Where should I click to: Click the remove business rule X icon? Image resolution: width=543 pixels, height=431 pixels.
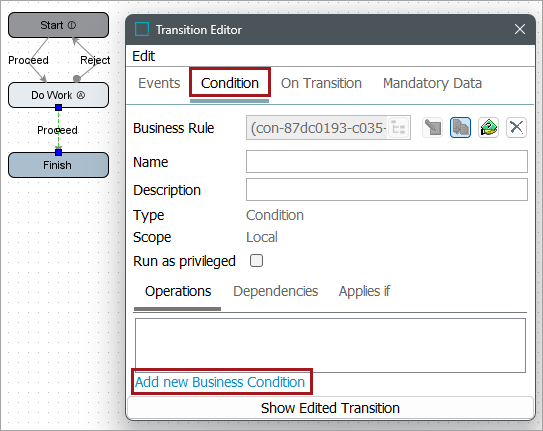516,127
